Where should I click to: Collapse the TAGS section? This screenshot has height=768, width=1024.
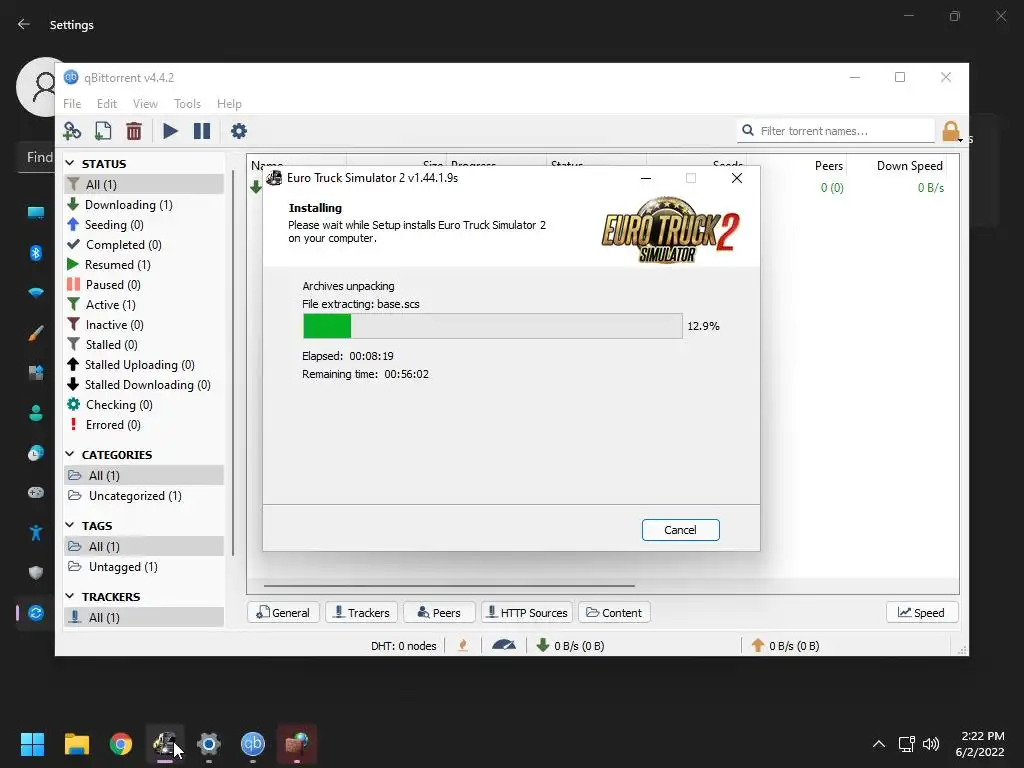(70, 525)
